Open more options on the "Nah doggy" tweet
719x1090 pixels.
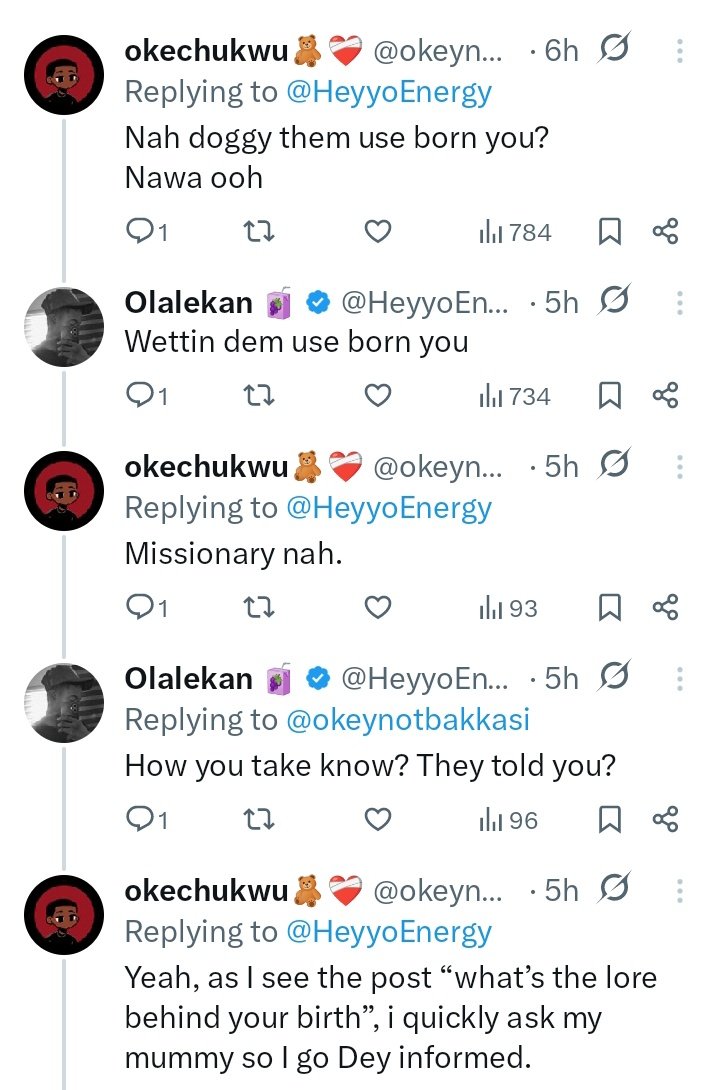click(680, 50)
